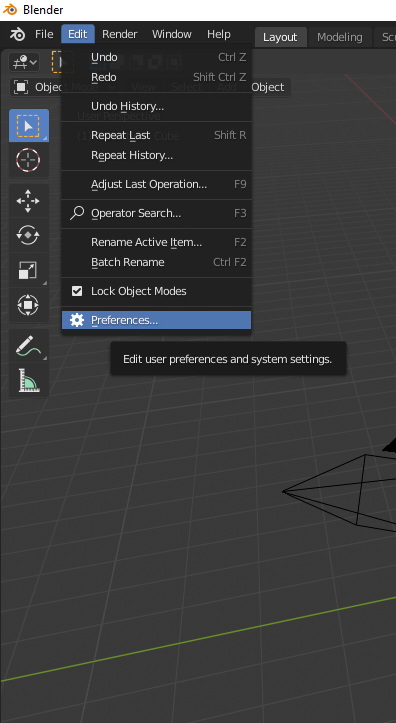Open Preferences from the Edit menu

tap(157, 320)
